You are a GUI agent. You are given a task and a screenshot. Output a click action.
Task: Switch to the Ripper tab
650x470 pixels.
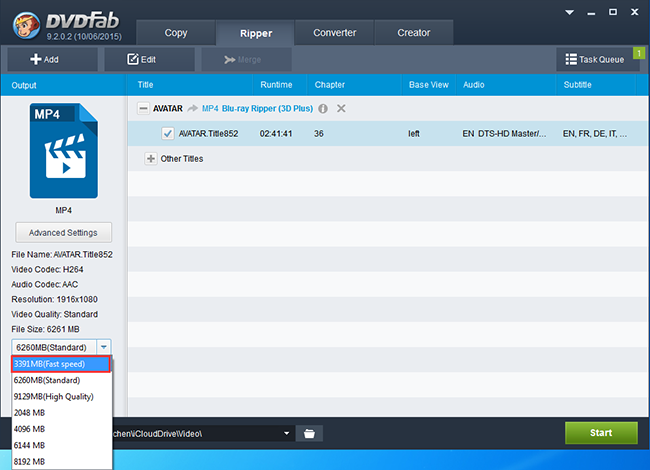[256, 33]
